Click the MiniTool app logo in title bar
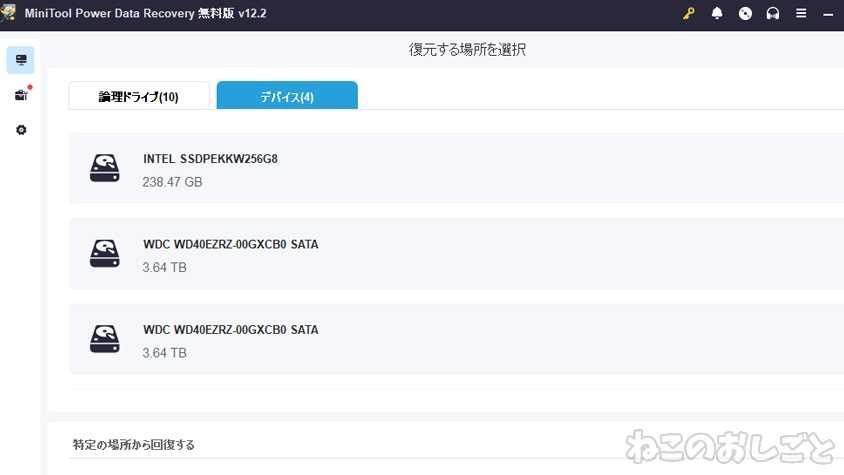The height and width of the screenshot is (475, 844). point(8,13)
